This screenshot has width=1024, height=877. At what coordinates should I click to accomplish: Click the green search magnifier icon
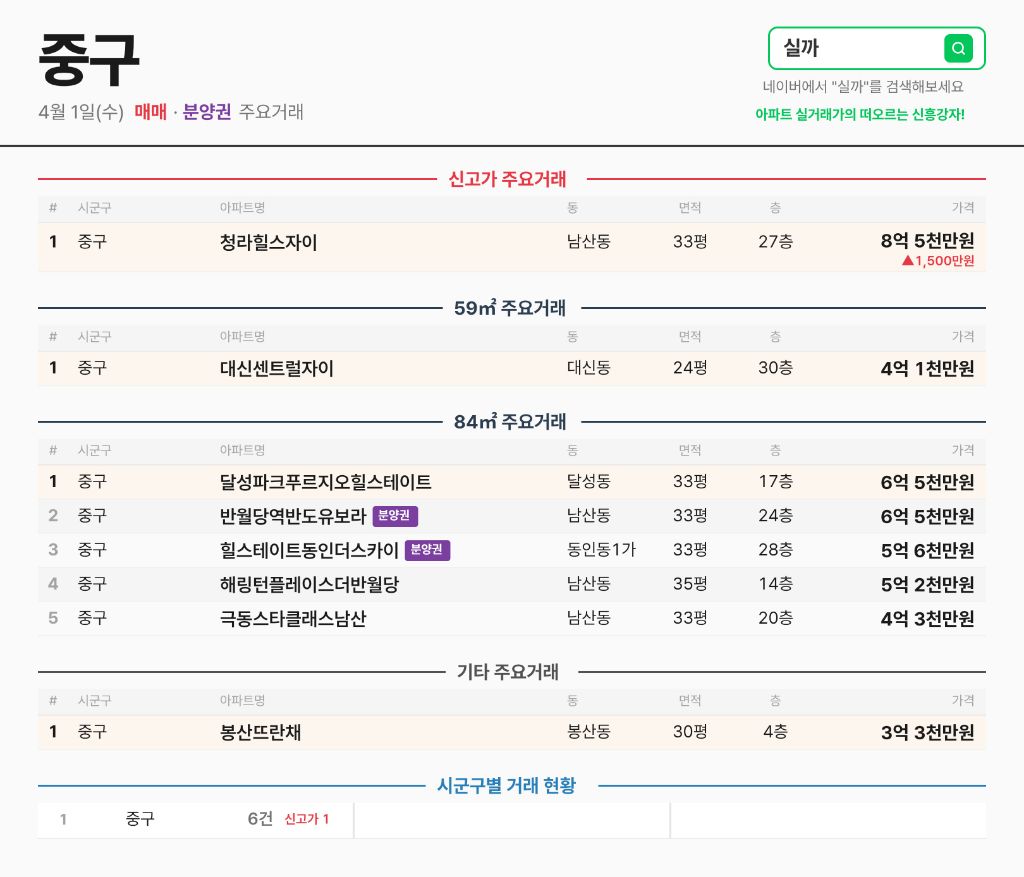point(958,48)
